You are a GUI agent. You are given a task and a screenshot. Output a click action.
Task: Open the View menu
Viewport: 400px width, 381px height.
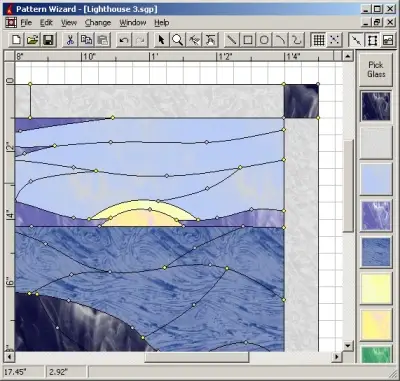click(x=69, y=23)
